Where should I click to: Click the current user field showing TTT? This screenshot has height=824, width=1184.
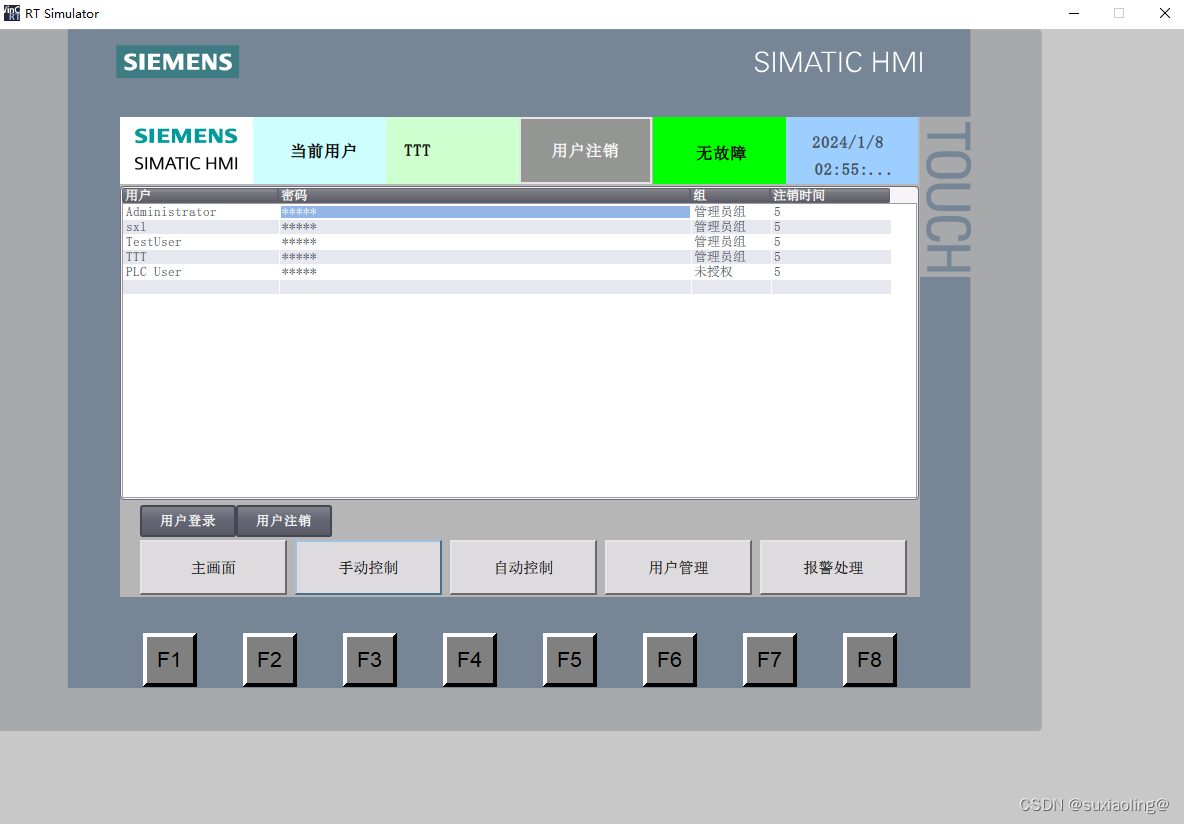[453, 150]
